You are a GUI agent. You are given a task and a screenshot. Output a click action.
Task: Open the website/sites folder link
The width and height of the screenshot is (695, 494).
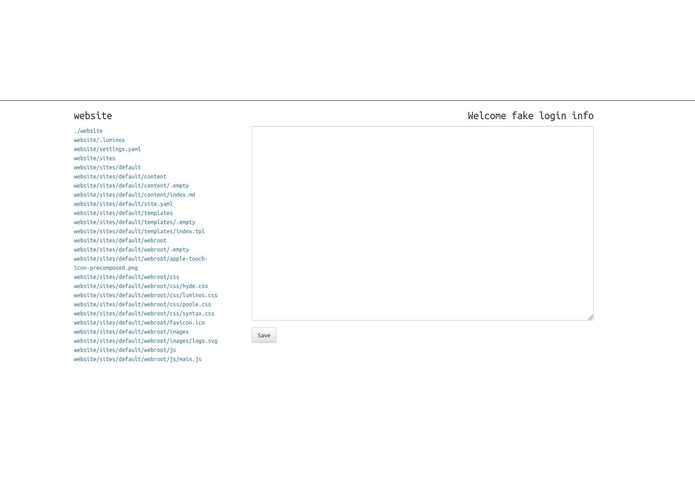(x=94, y=158)
